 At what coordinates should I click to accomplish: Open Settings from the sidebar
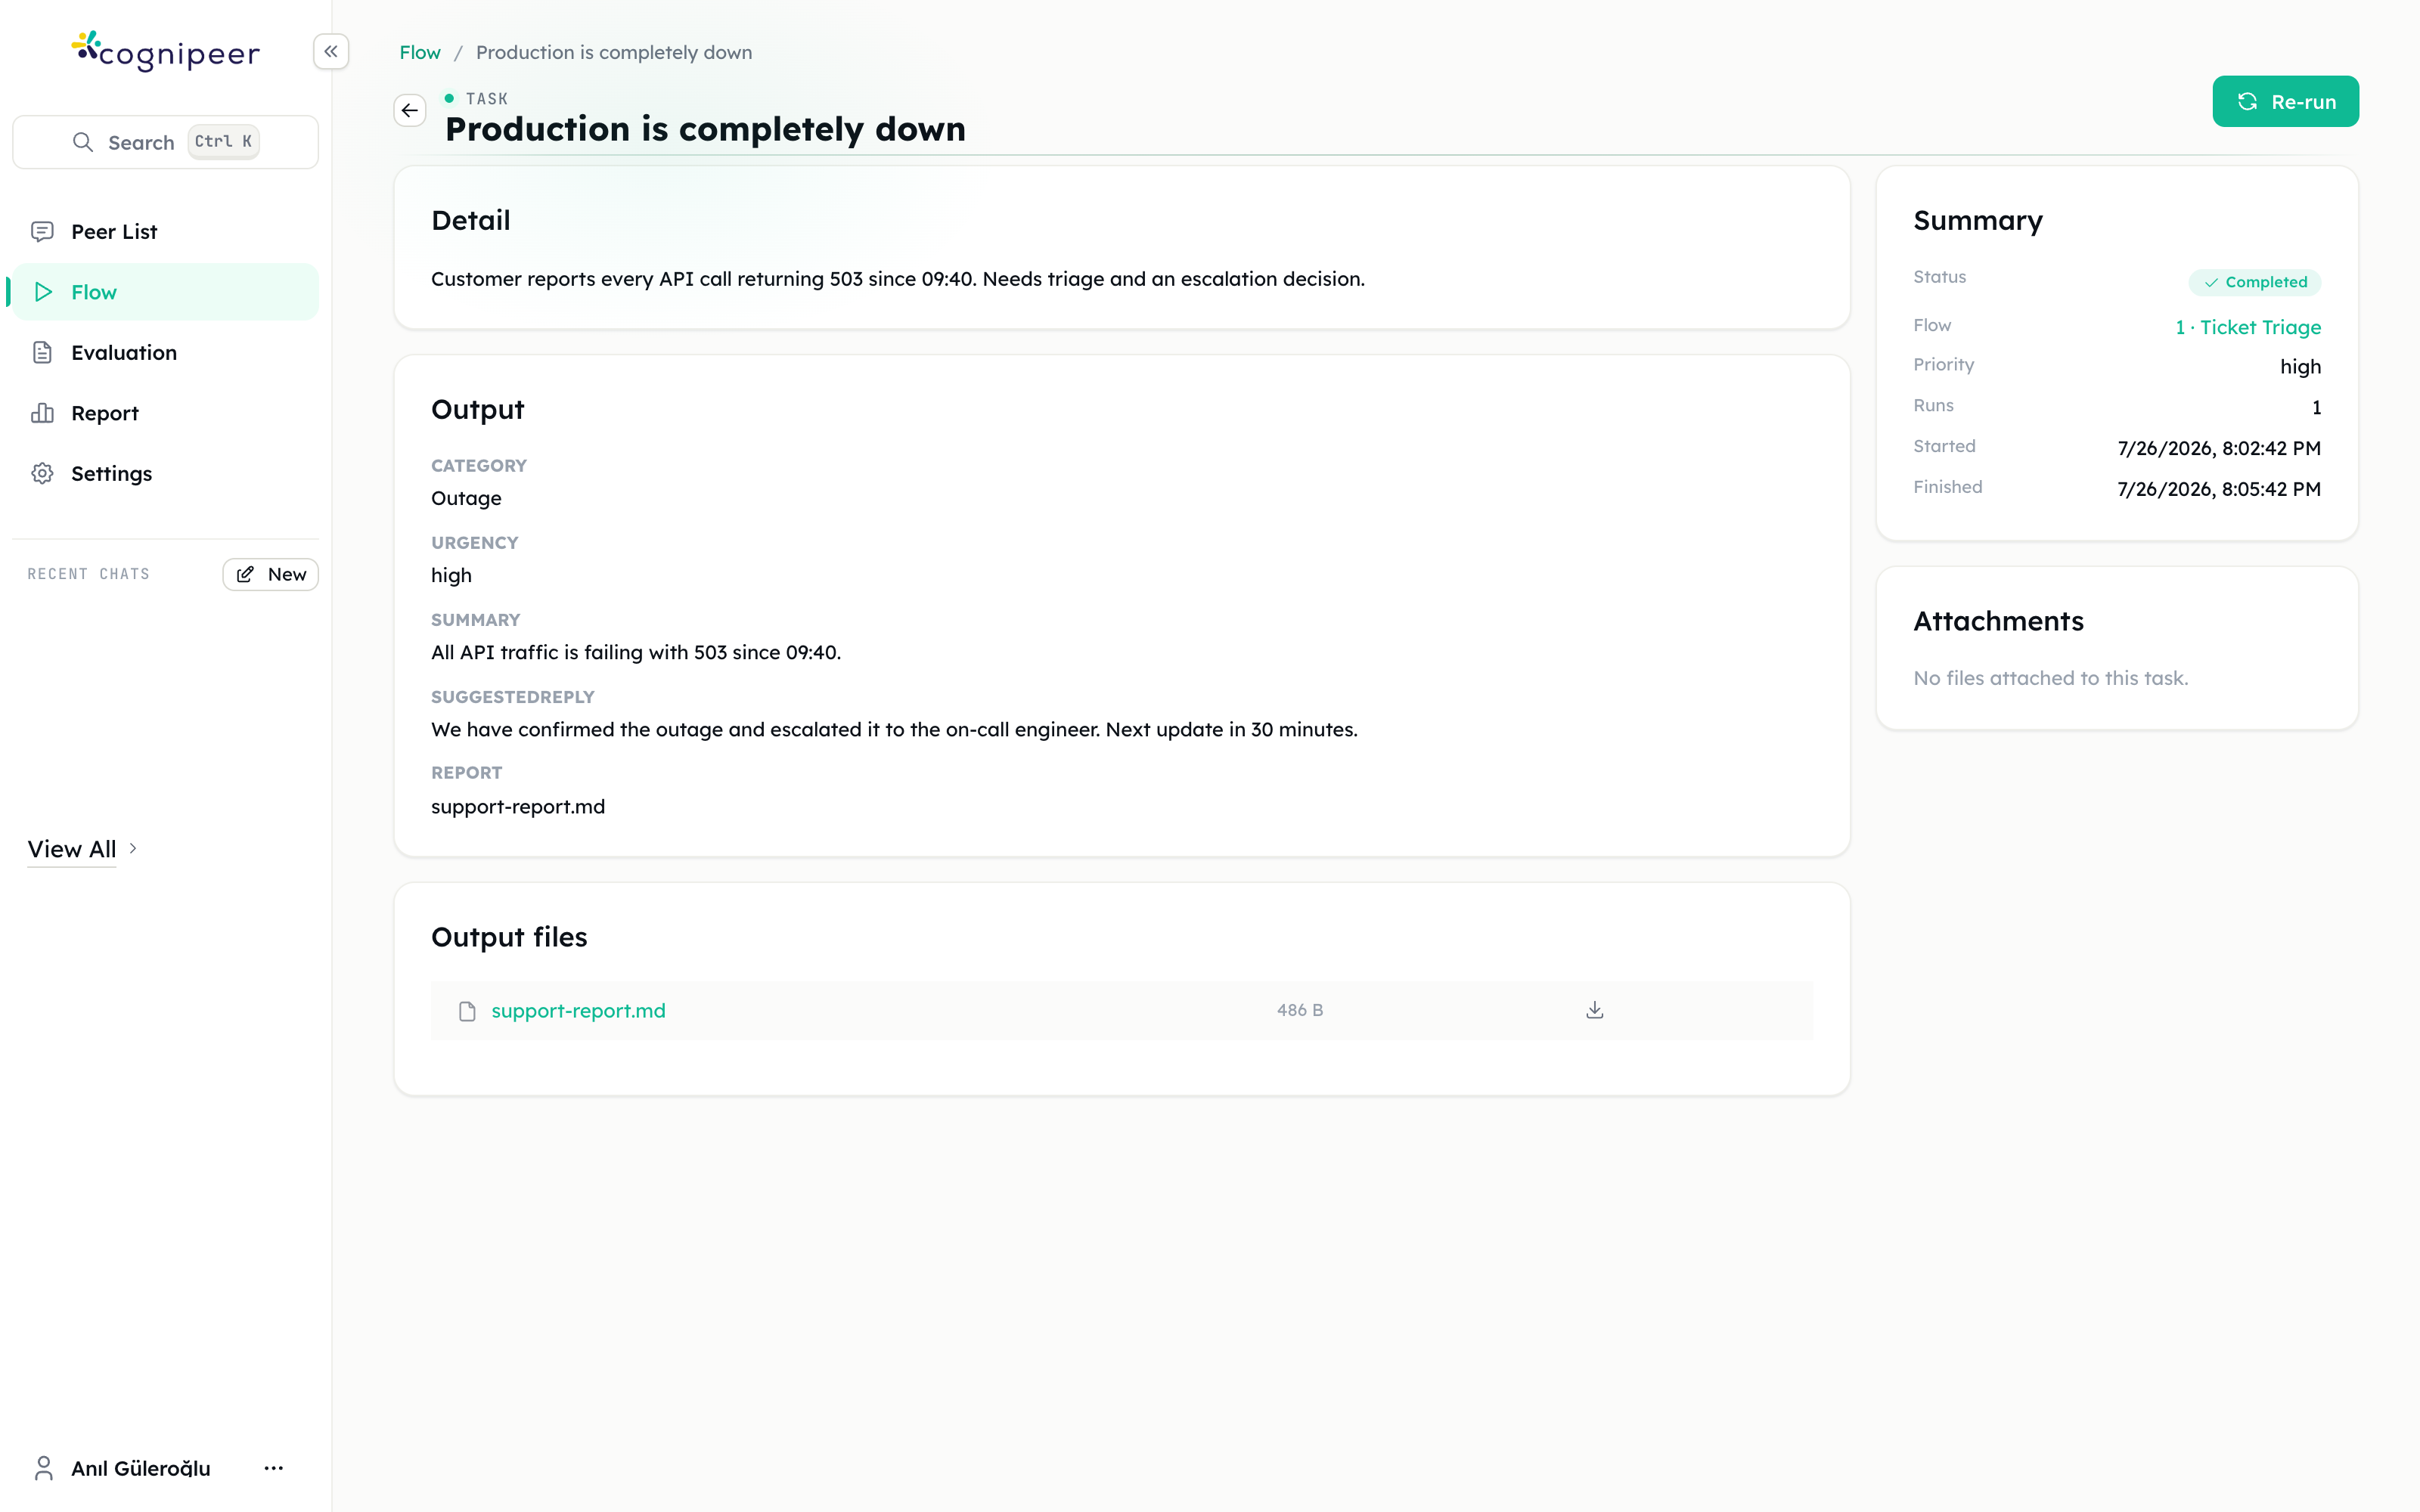tap(166, 474)
